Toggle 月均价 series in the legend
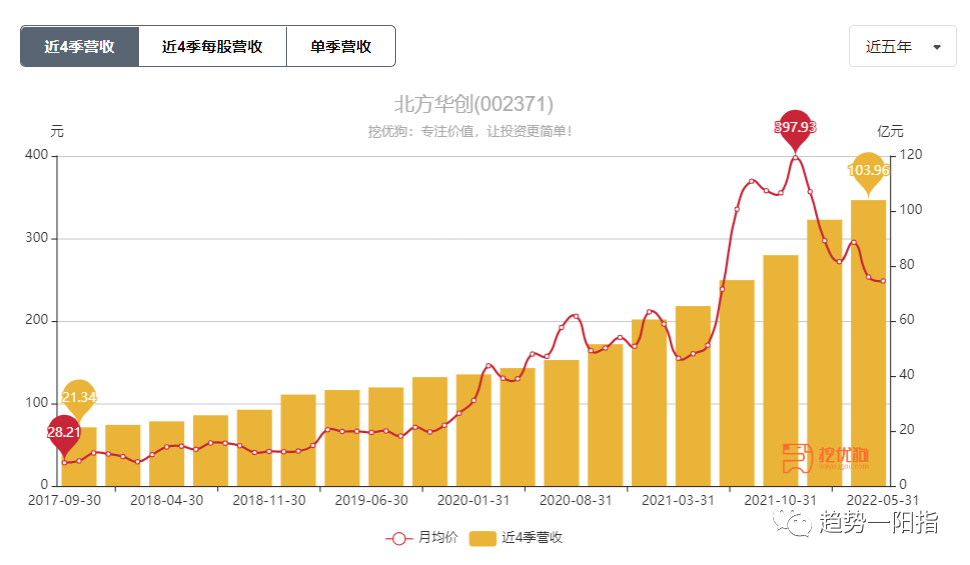 (x=421, y=538)
